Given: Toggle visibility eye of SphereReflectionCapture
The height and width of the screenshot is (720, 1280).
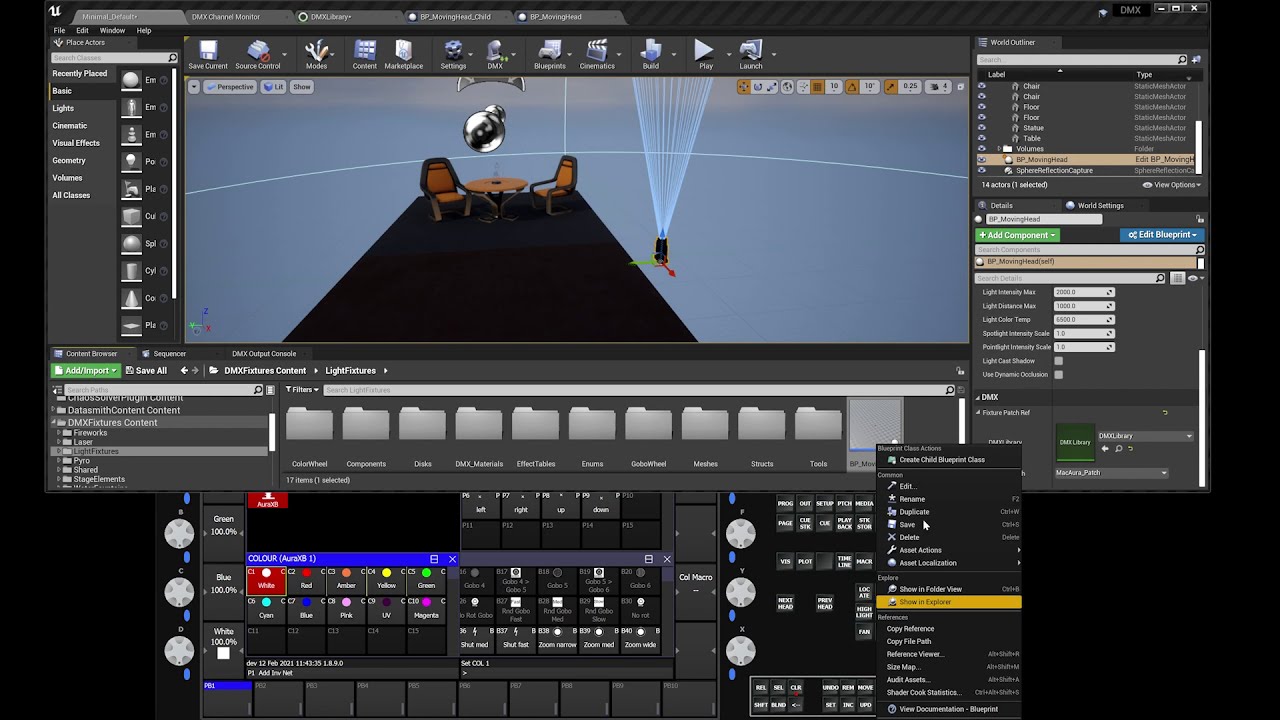Looking at the screenshot, I should click(x=981, y=171).
